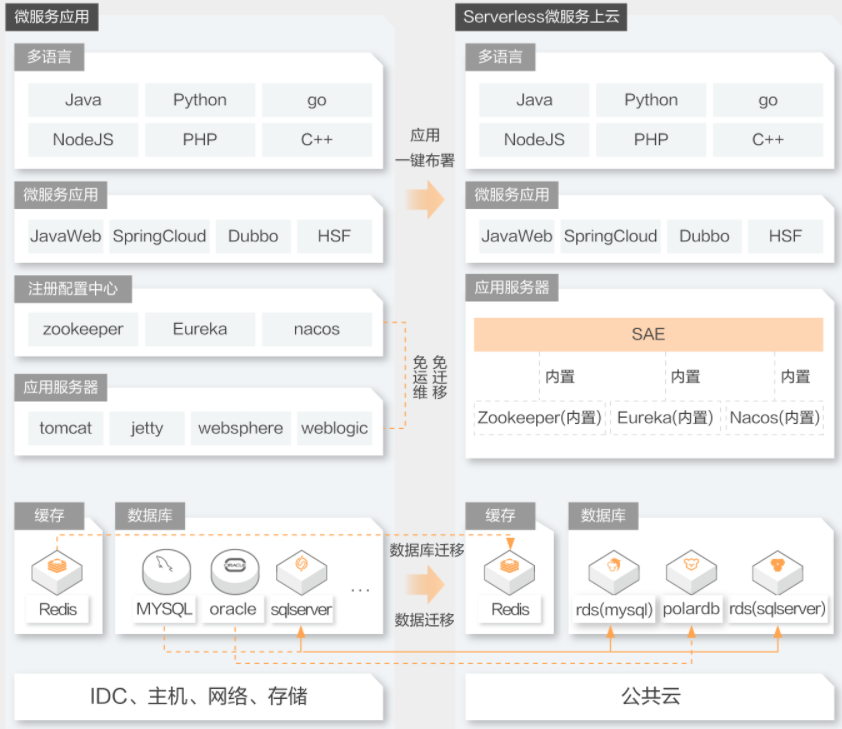
Task: Click 数据库 label in Serverless panel
Action: (x=603, y=516)
